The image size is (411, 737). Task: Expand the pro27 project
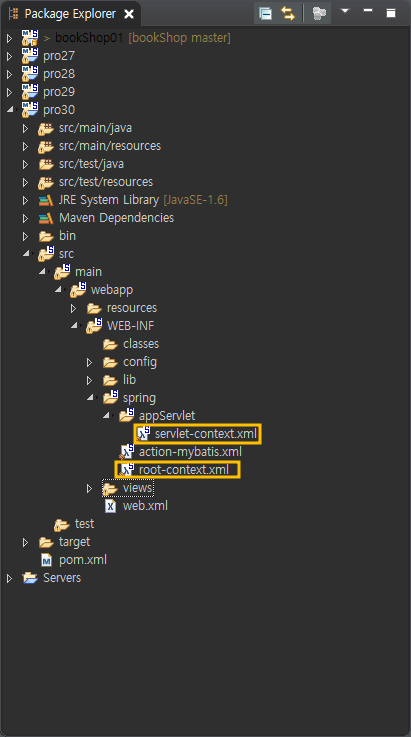(9, 56)
